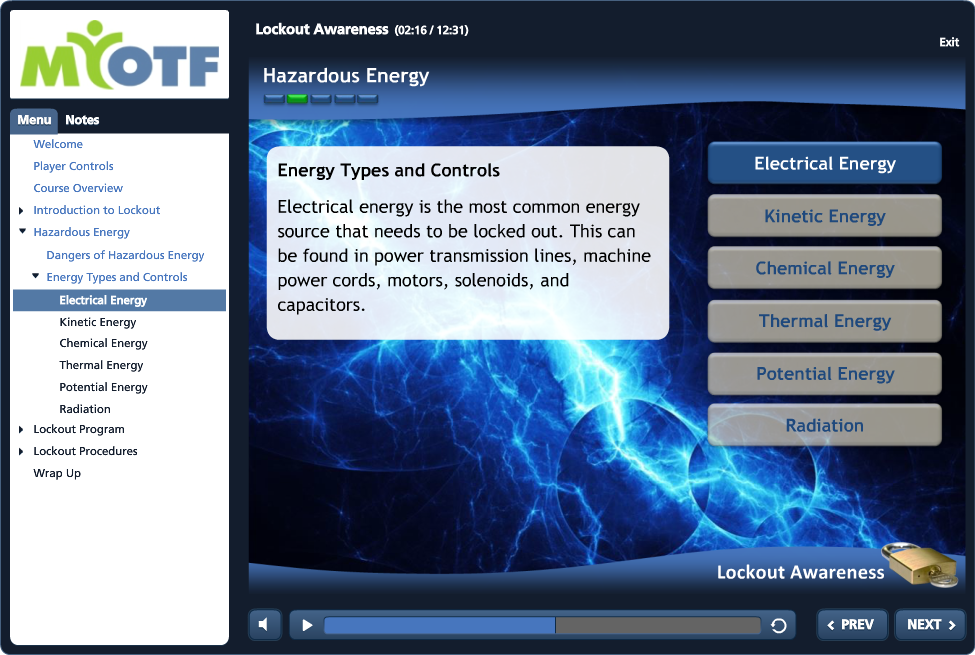
Task: Seek within the slide progress bar
Action: coord(542,625)
